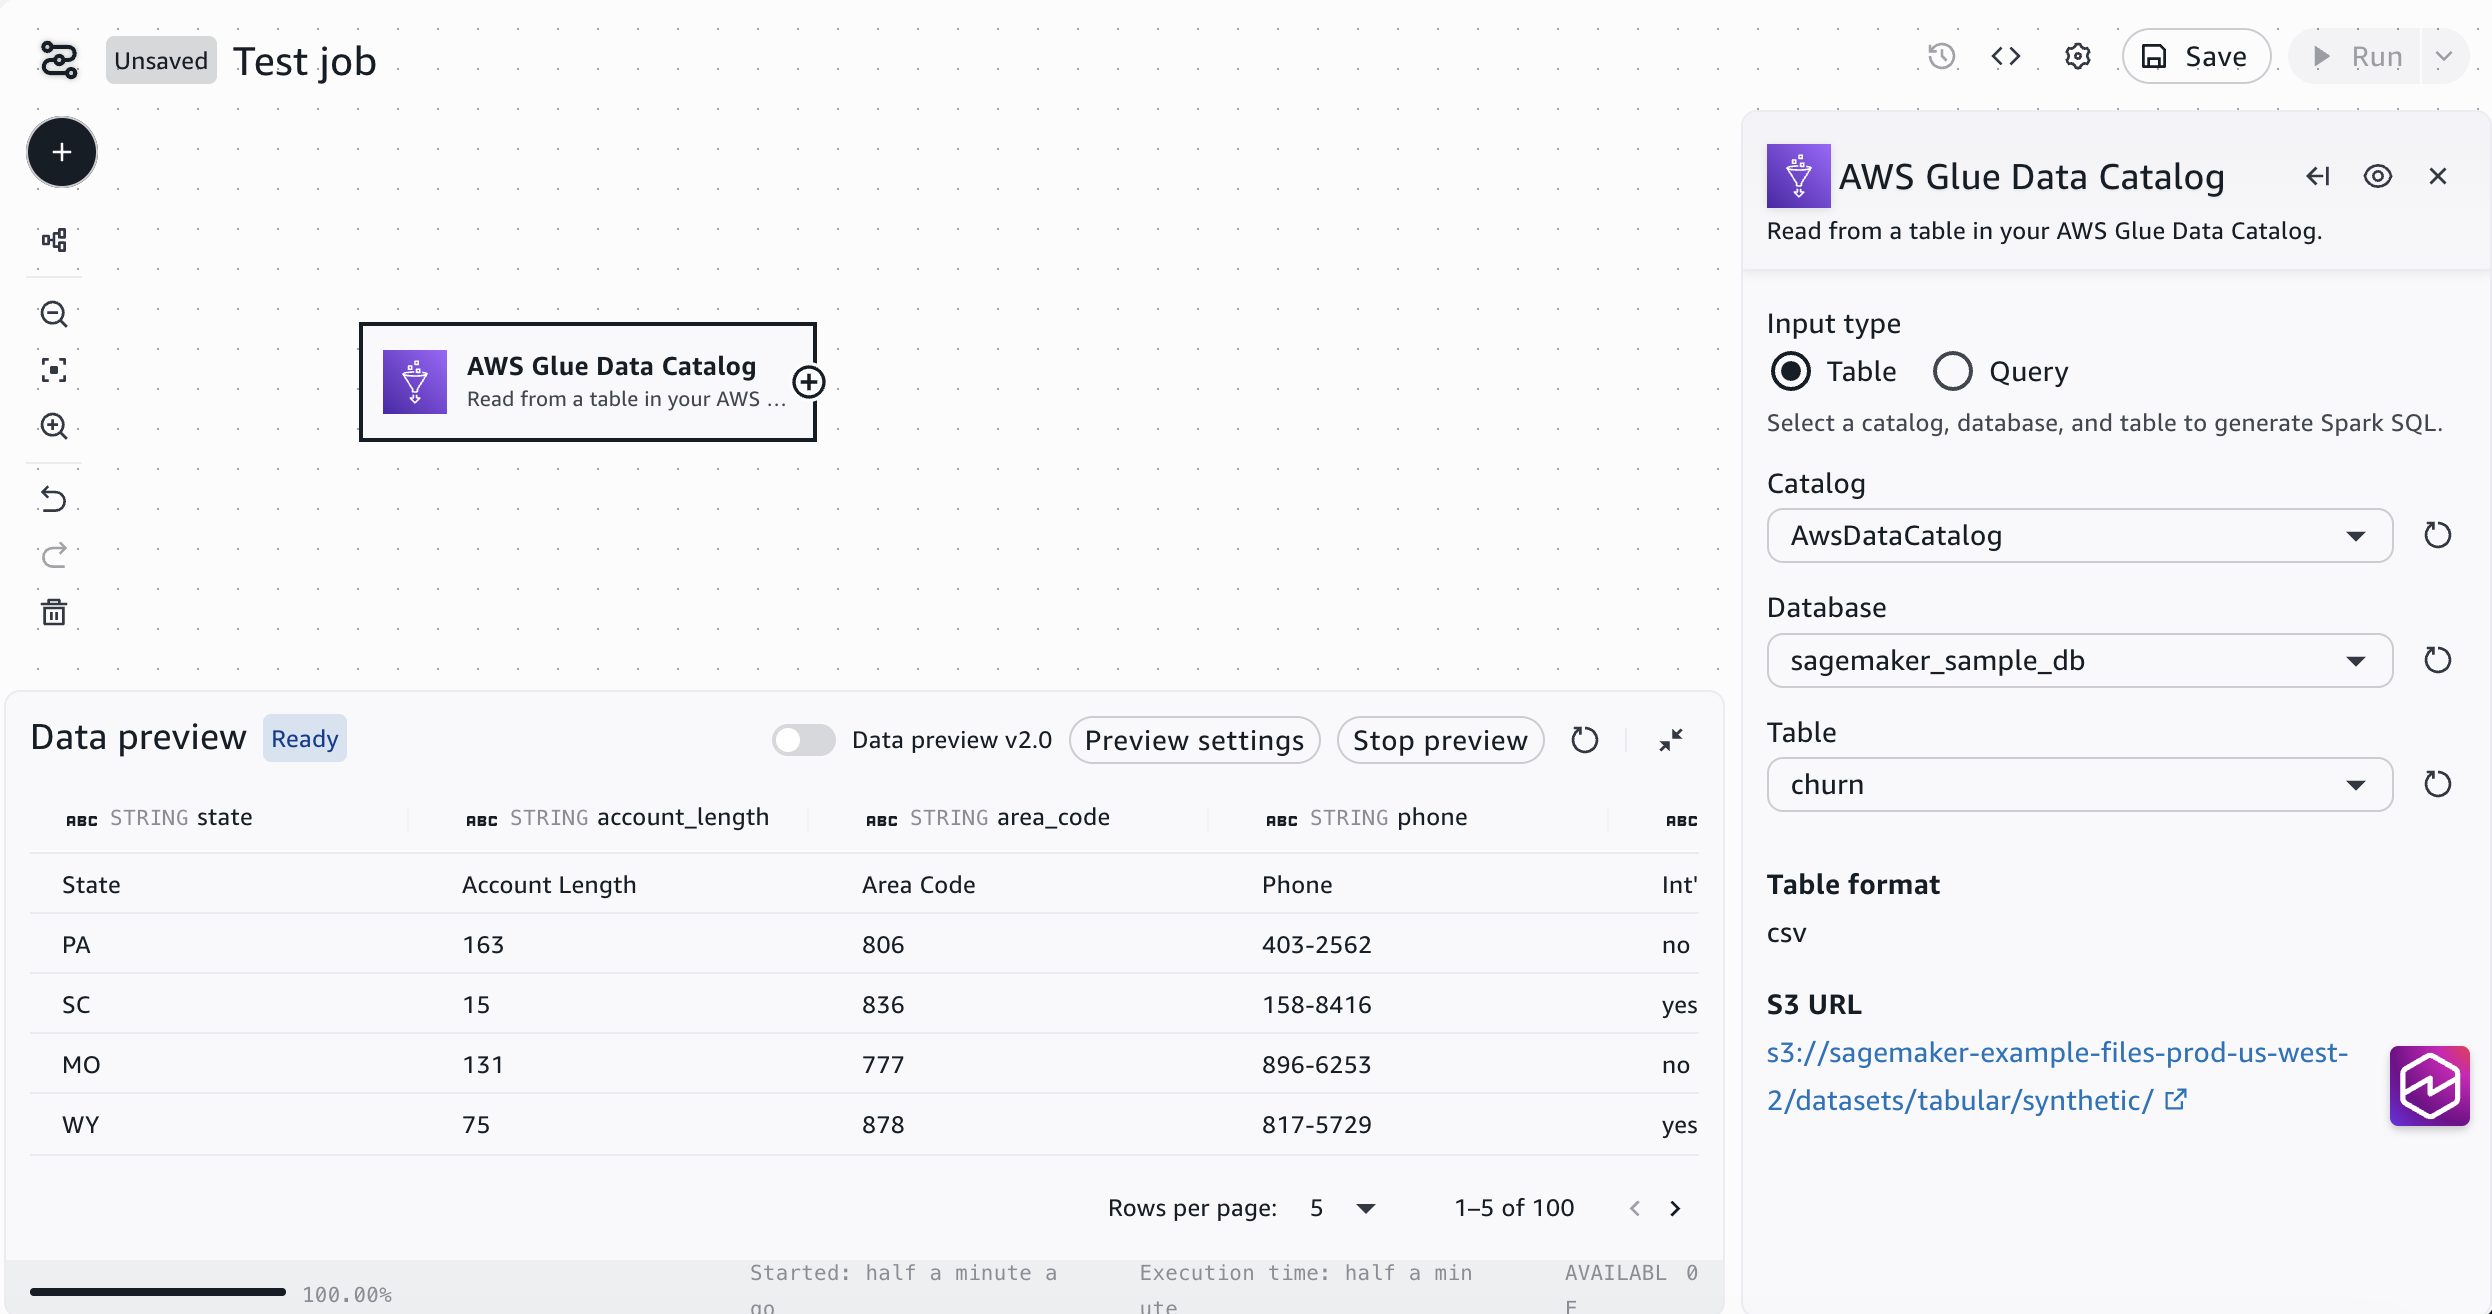Image resolution: width=2492 pixels, height=1314 pixels.
Task: Enable Data preview v2.0 switch
Action: click(803, 740)
